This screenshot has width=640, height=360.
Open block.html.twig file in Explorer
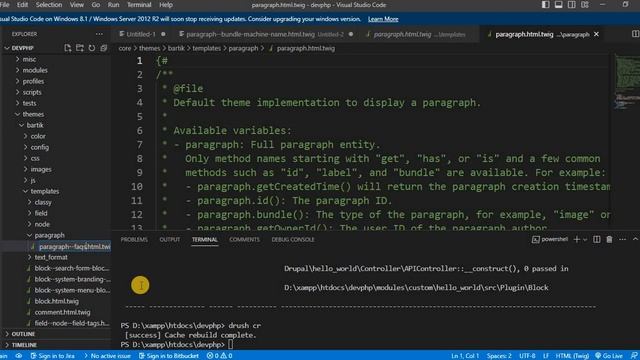[x=57, y=301]
